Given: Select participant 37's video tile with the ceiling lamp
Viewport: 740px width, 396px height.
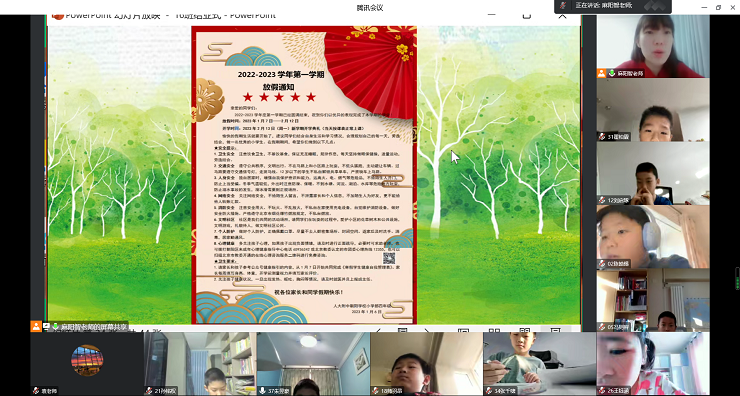Looking at the screenshot, I should click(x=313, y=363).
